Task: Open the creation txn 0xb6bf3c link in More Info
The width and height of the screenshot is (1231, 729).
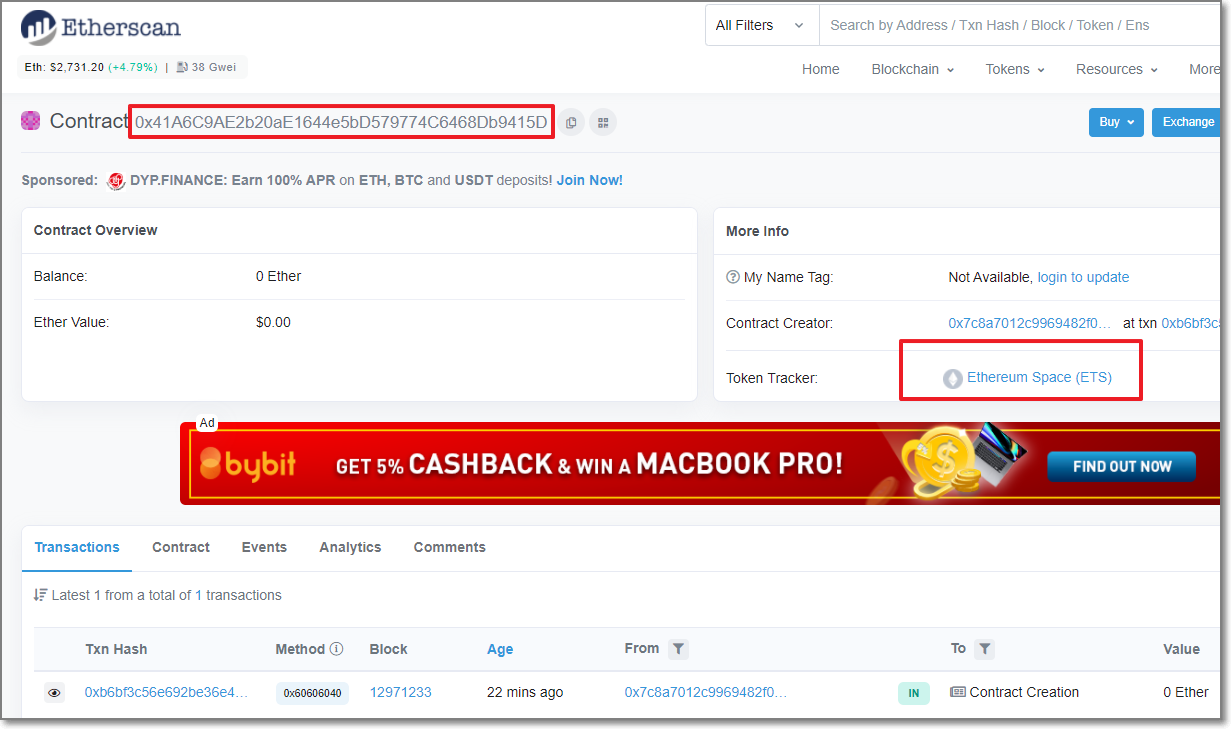Action: pos(1191,323)
